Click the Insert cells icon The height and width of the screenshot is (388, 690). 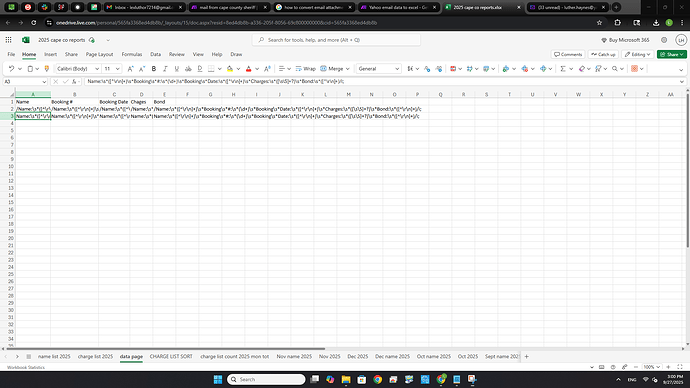click(x=506, y=69)
